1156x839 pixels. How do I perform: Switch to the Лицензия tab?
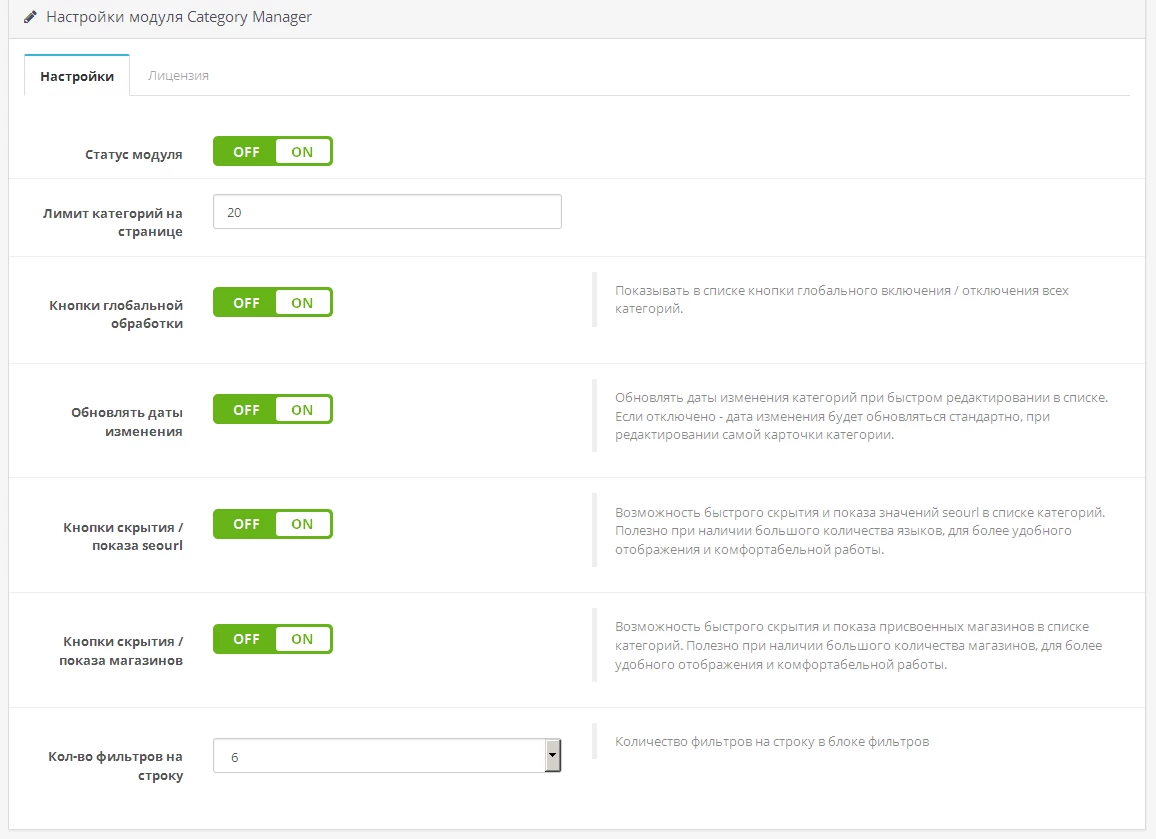[x=178, y=75]
